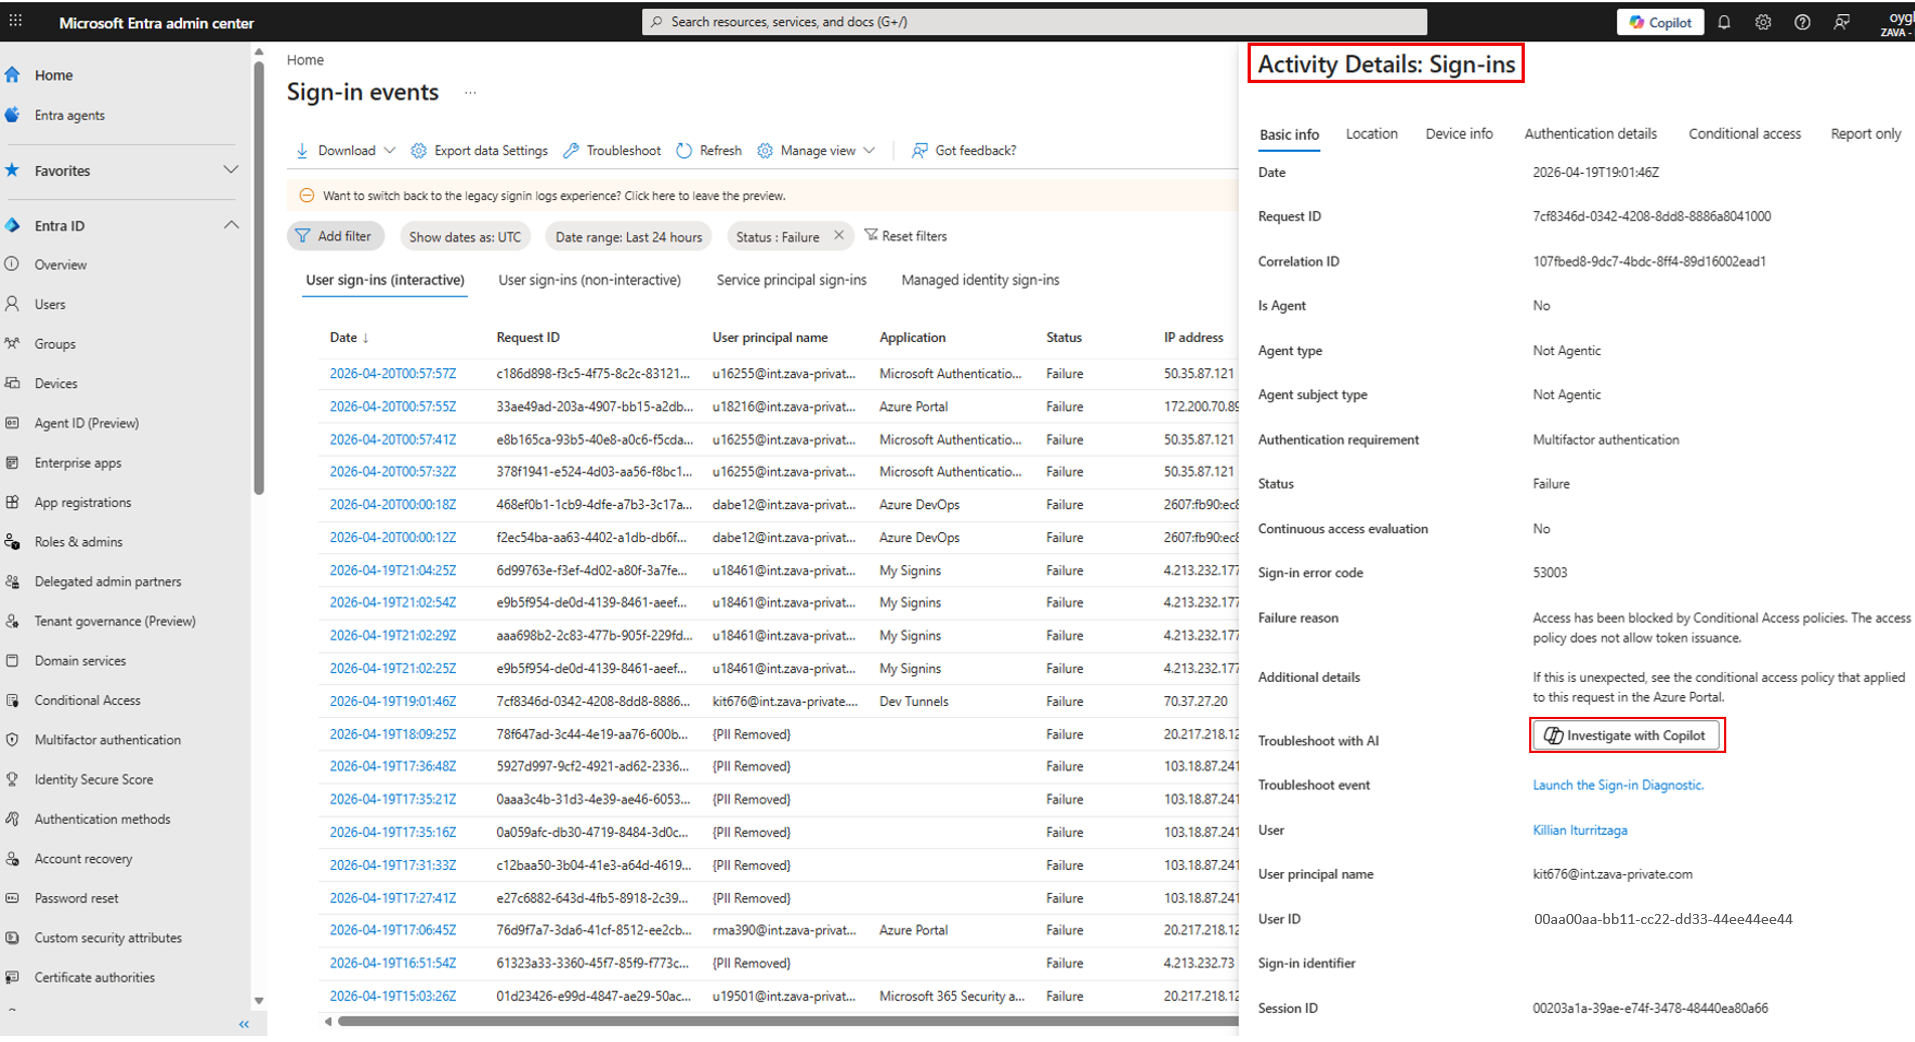Click the Users icon in sidebar
This screenshot has height=1042, width=1915.
(13, 304)
